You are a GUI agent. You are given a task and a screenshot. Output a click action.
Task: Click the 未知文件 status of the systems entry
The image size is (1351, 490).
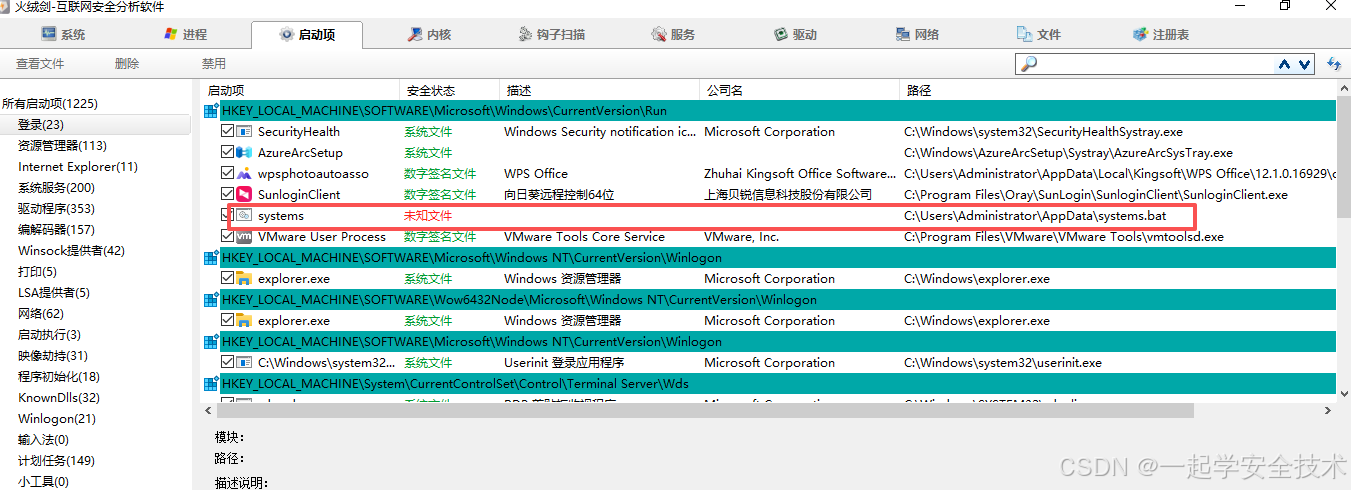point(428,216)
